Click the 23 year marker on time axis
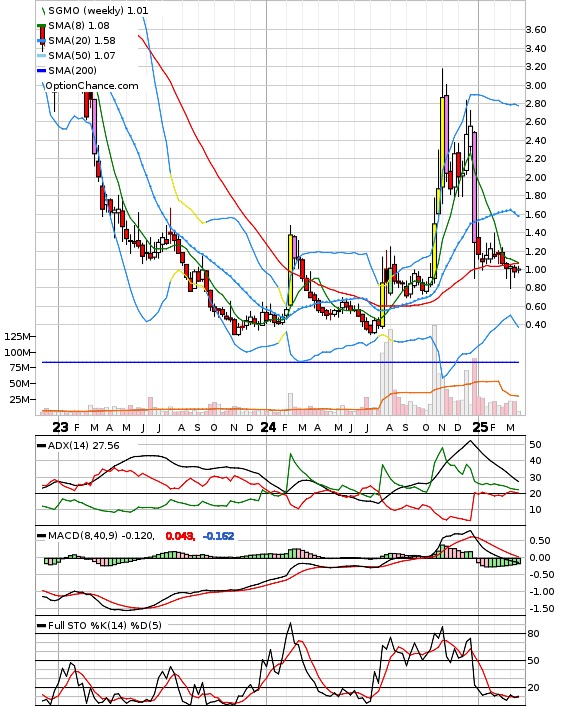 click(x=60, y=427)
